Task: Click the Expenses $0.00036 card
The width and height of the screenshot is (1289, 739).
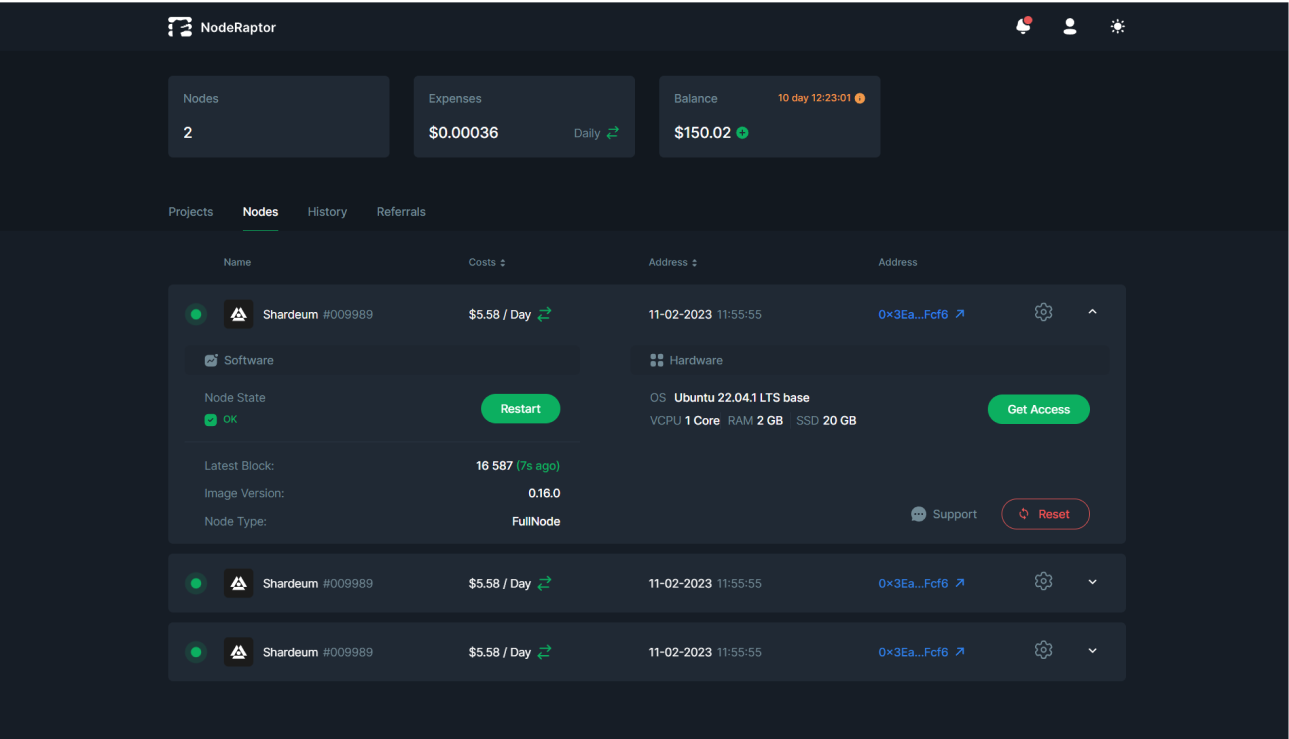Action: (x=524, y=116)
